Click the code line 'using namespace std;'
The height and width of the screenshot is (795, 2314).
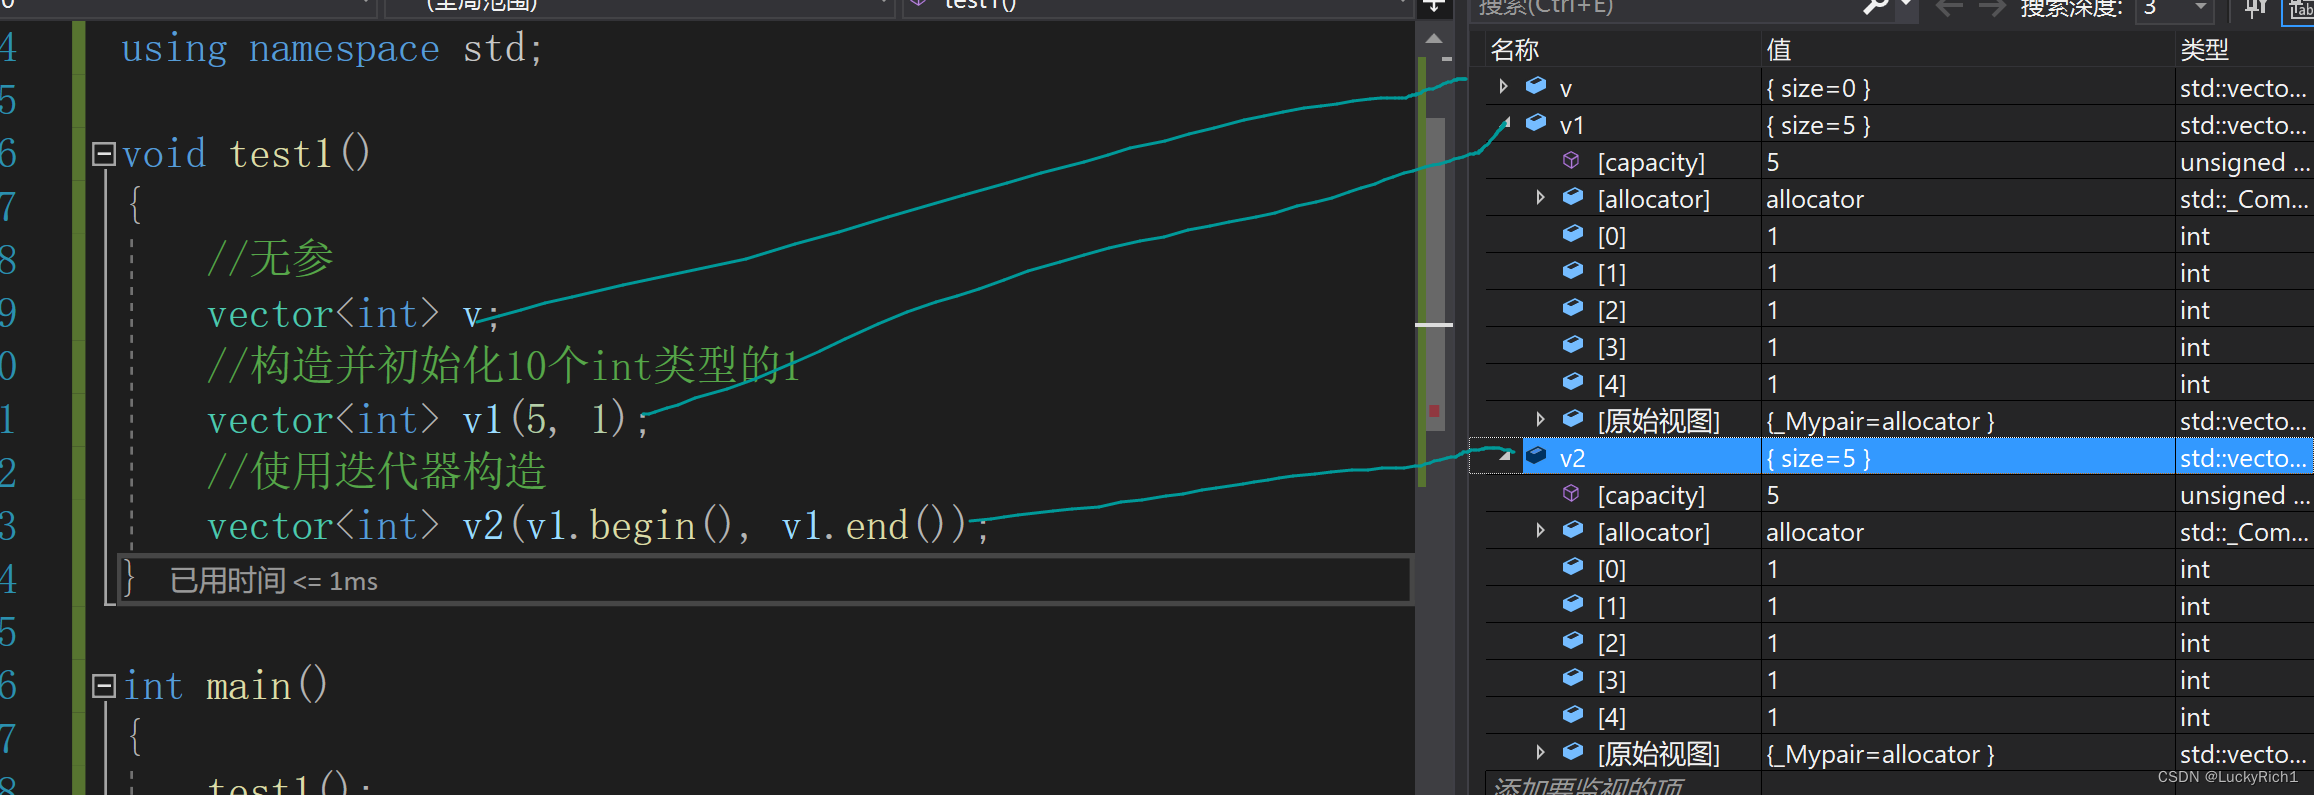pyautogui.click(x=332, y=48)
